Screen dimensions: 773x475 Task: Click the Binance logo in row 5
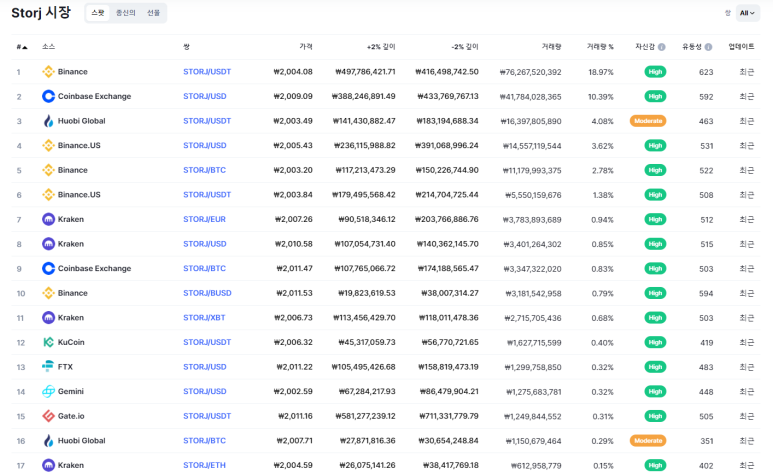click(x=48, y=170)
